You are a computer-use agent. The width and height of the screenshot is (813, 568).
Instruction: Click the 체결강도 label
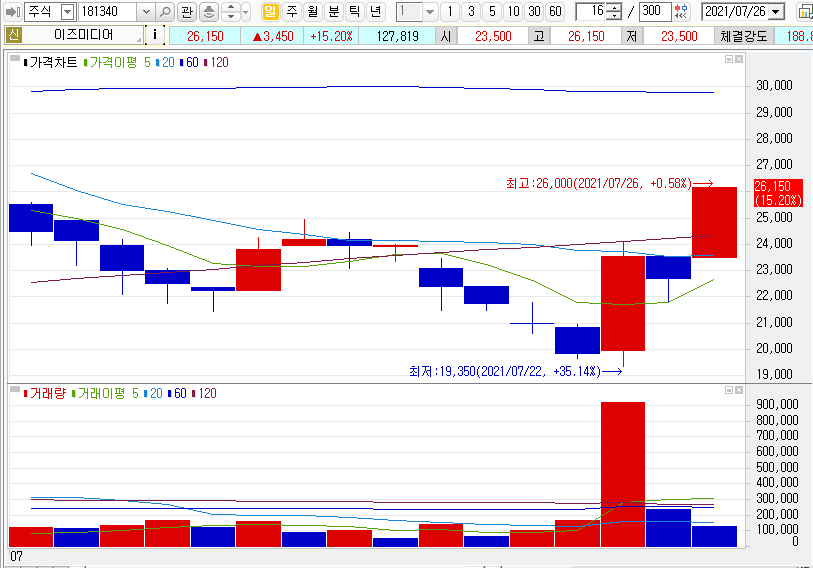click(x=744, y=36)
